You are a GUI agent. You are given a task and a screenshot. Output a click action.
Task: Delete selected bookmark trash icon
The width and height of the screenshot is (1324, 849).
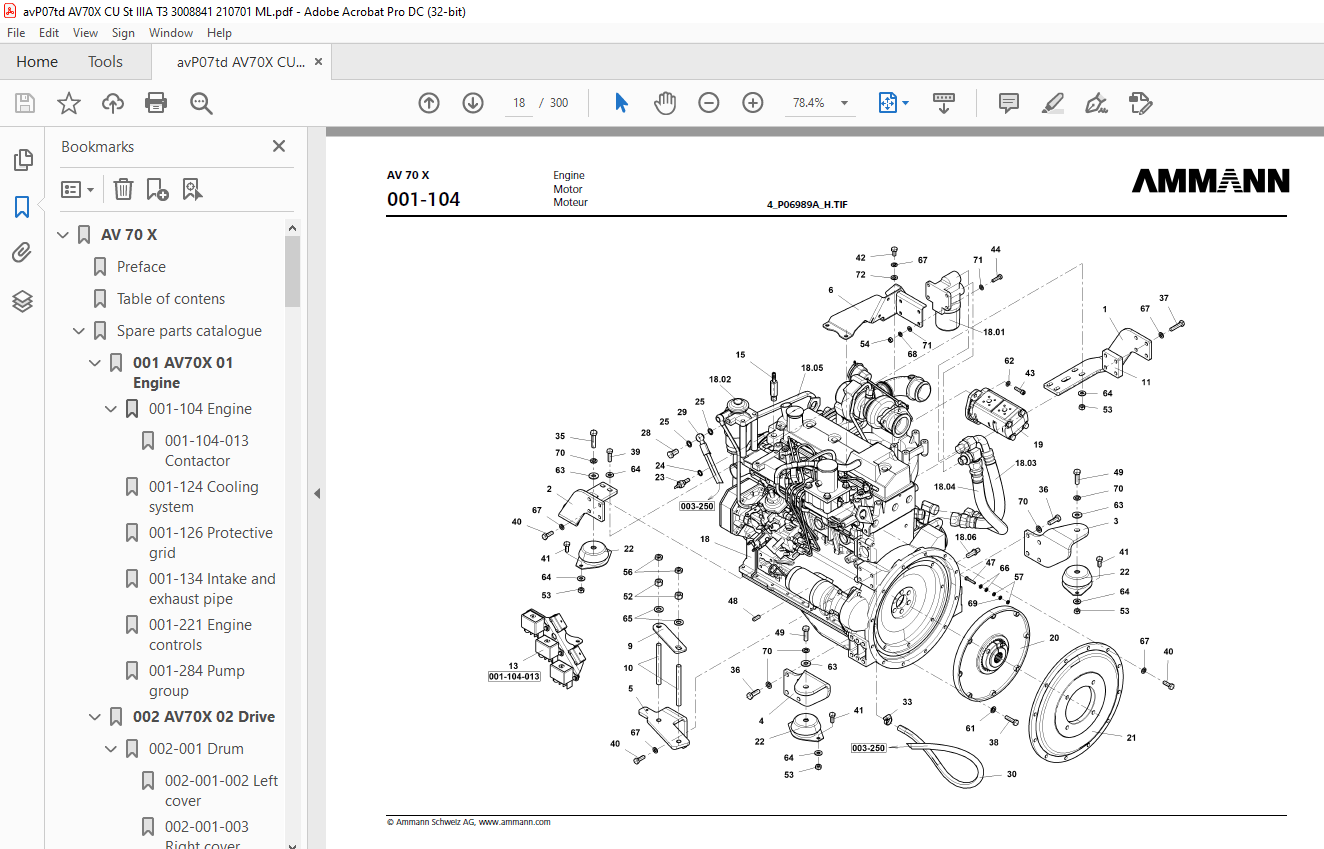pos(123,189)
